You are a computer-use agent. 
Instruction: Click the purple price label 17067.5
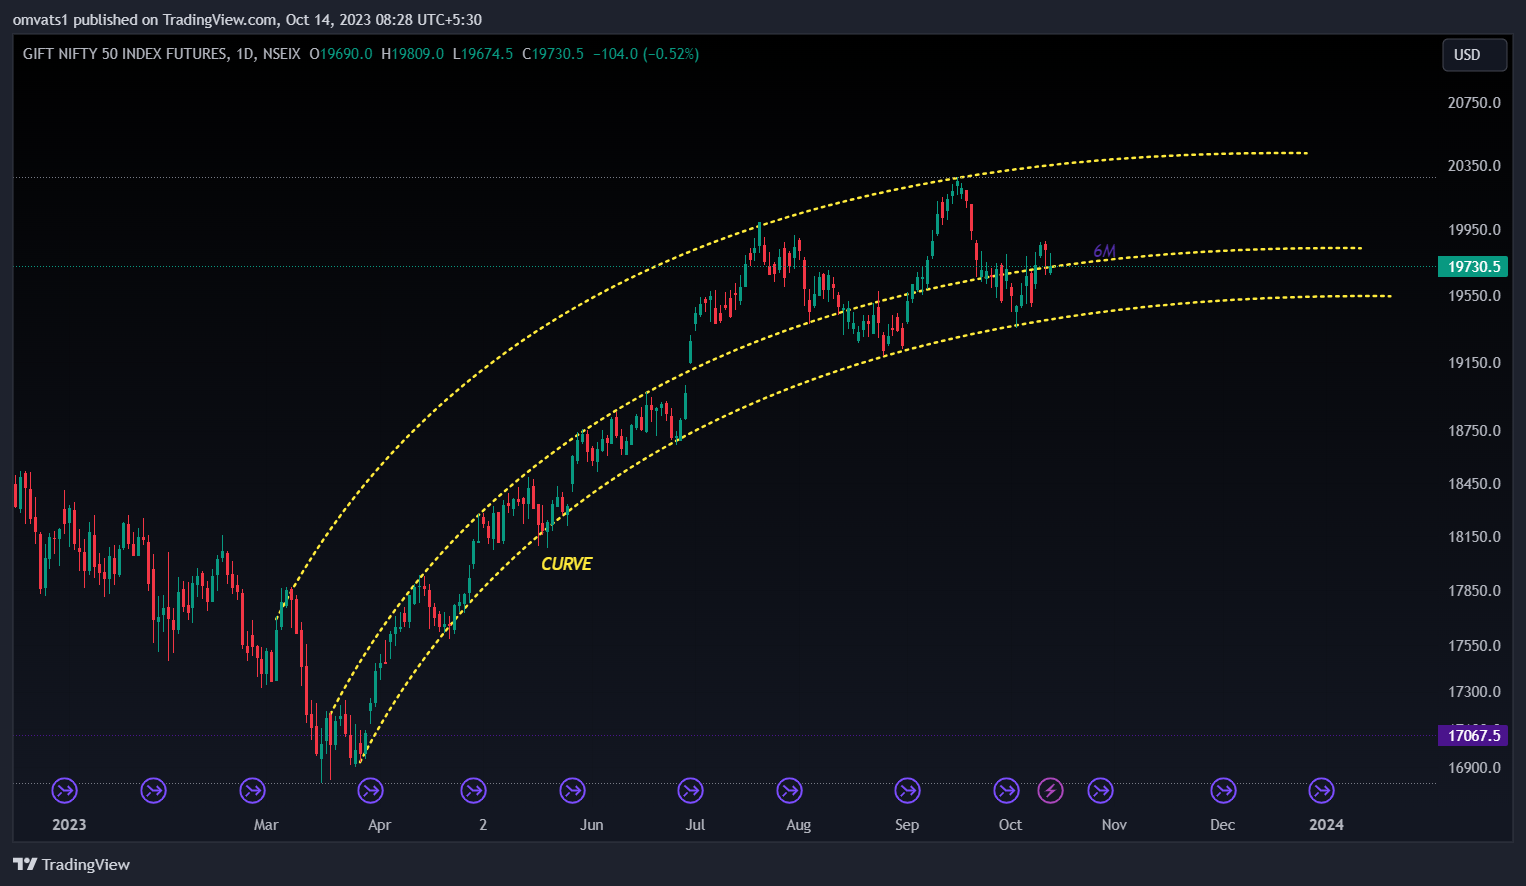(1472, 735)
